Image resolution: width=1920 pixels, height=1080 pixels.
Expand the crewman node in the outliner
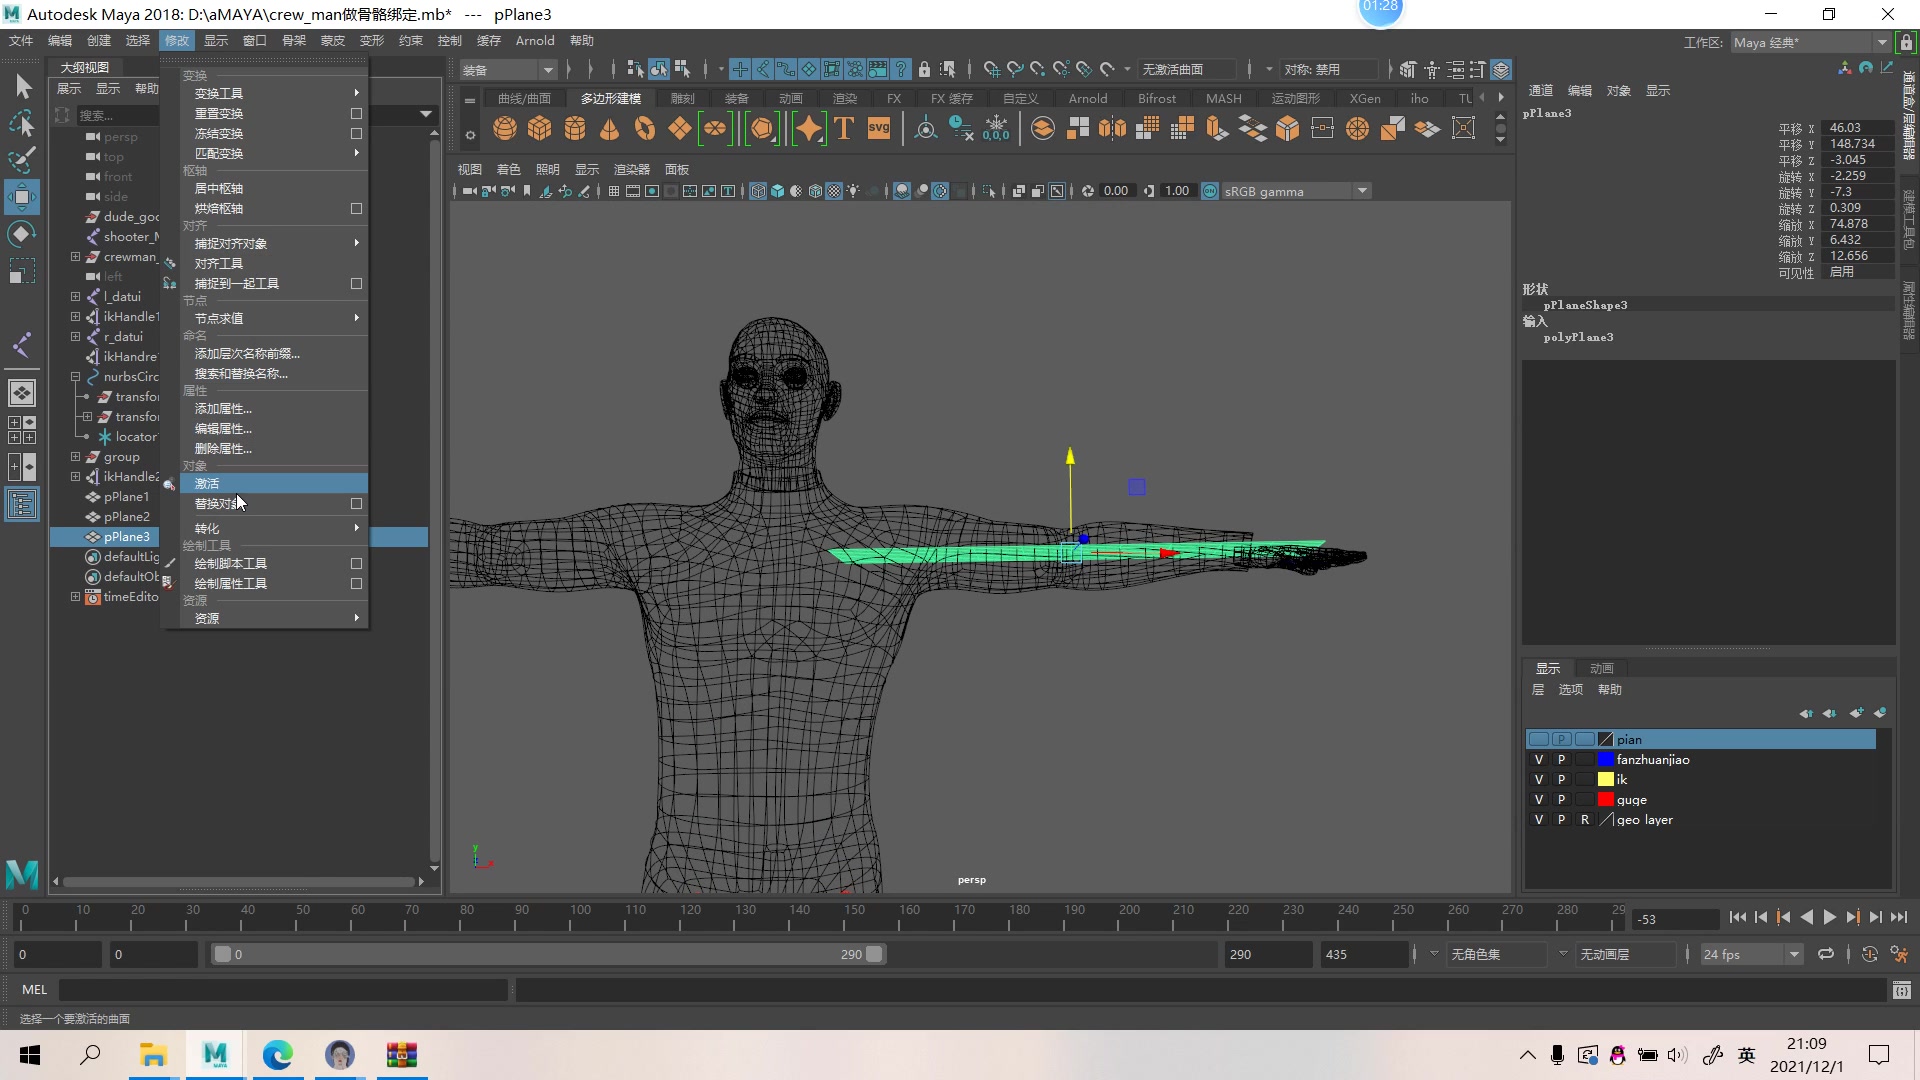tap(75, 257)
